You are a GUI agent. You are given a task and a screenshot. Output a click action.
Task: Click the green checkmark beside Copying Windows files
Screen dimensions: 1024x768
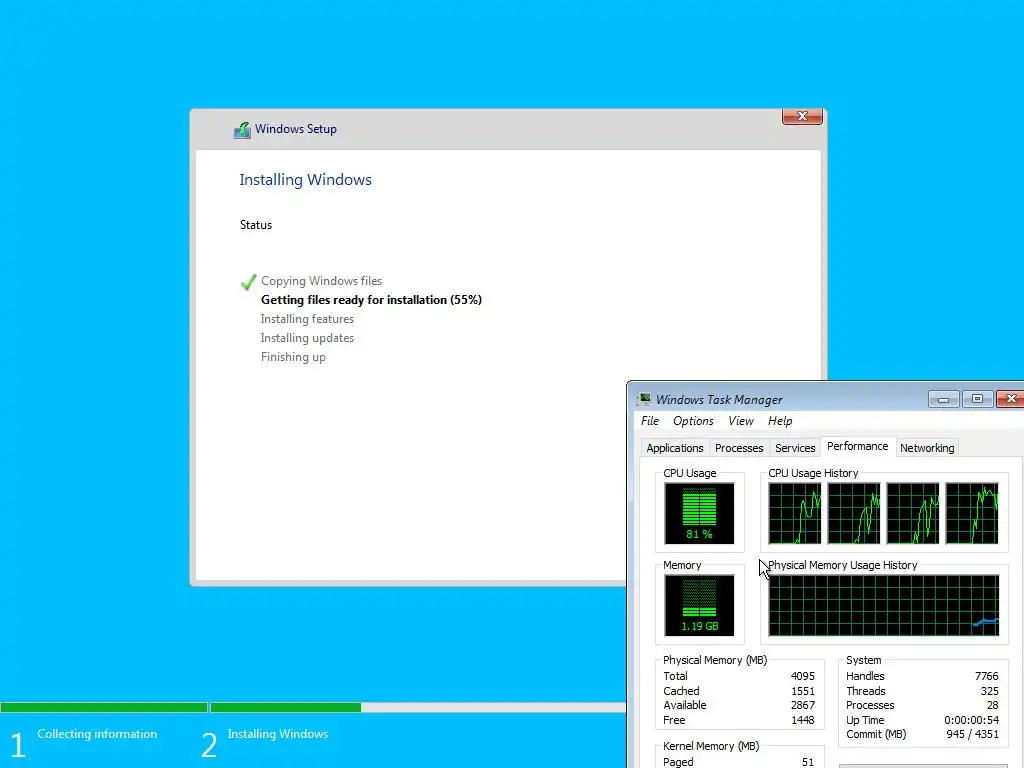pyautogui.click(x=248, y=282)
